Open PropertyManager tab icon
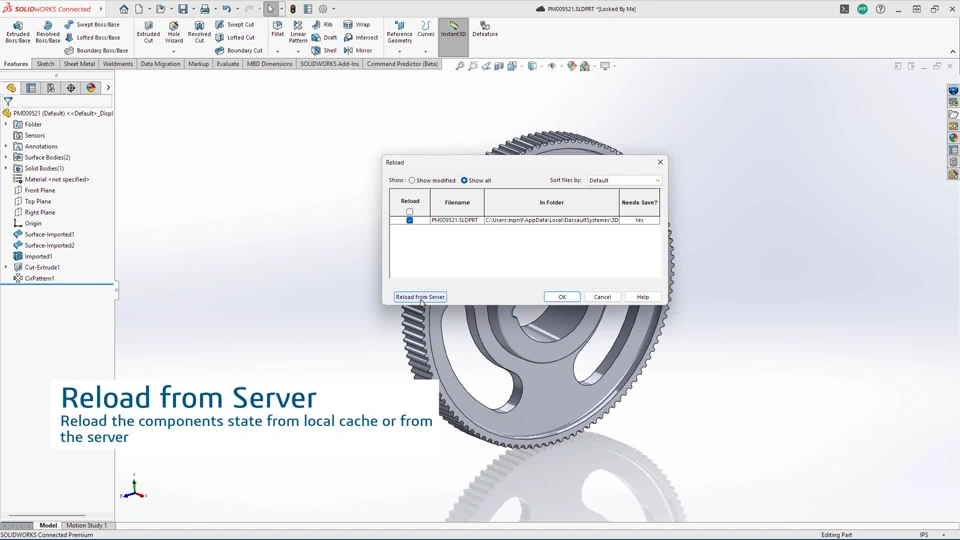 tap(31, 88)
